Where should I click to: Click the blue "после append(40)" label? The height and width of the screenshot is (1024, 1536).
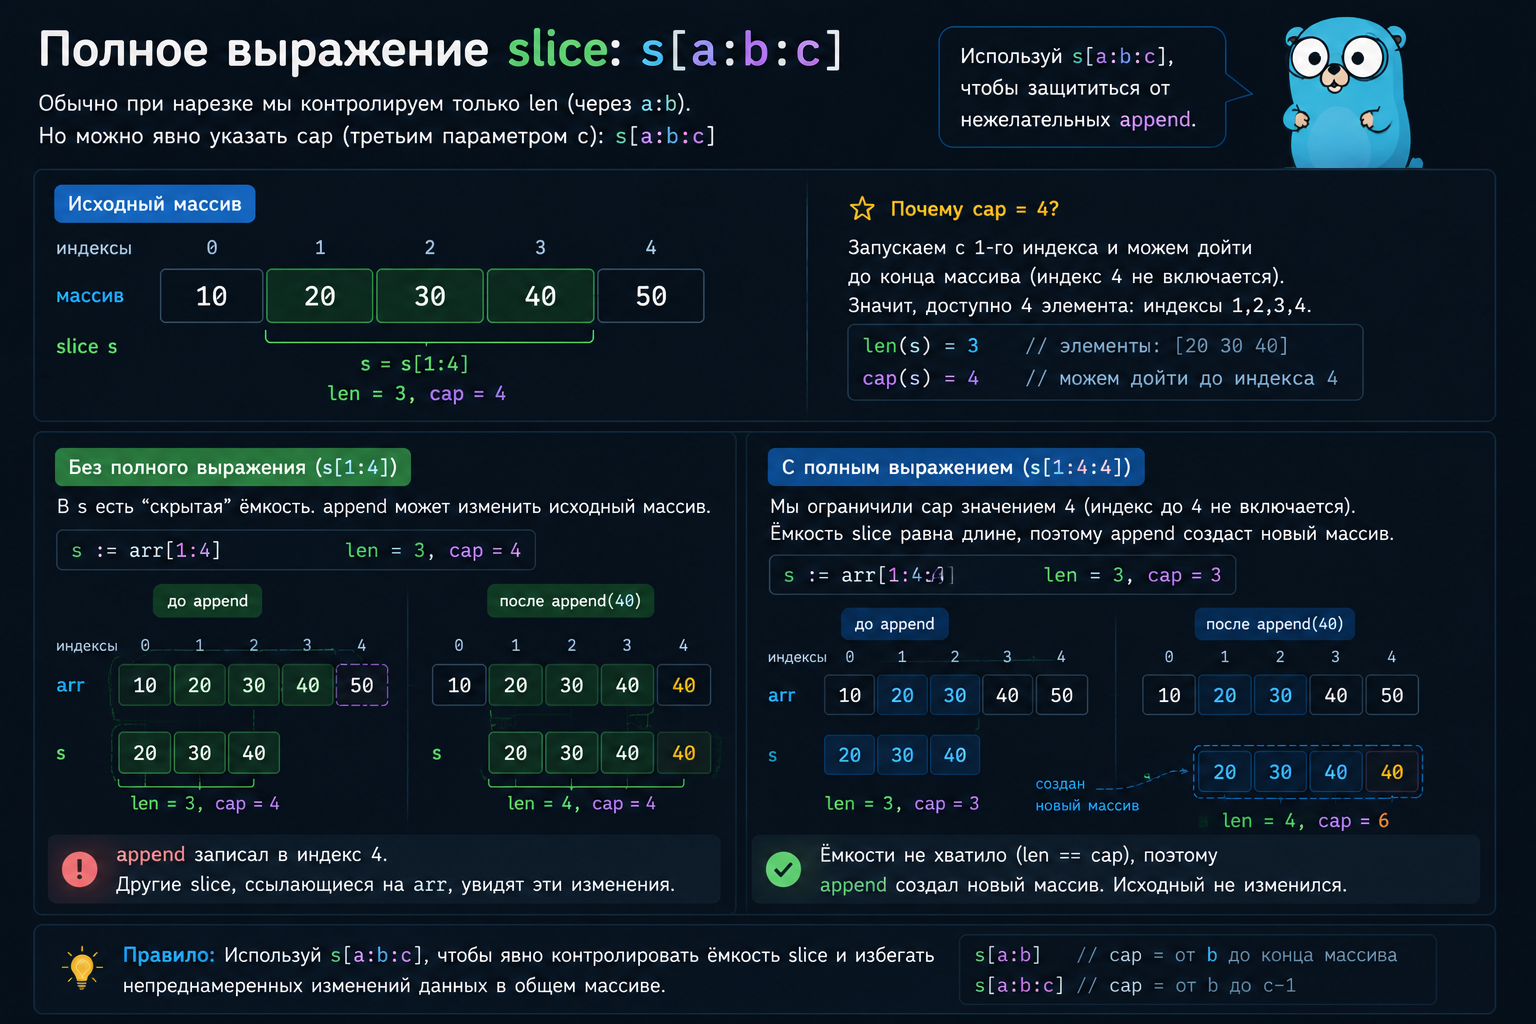(x=1275, y=624)
